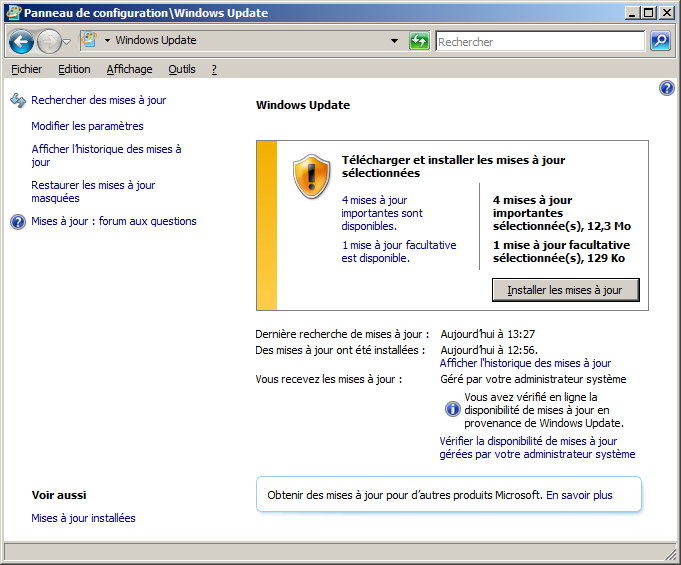Click '4 mises à jour importantes sont disponibles'
This screenshot has height=565, width=681.
[x=382, y=213]
